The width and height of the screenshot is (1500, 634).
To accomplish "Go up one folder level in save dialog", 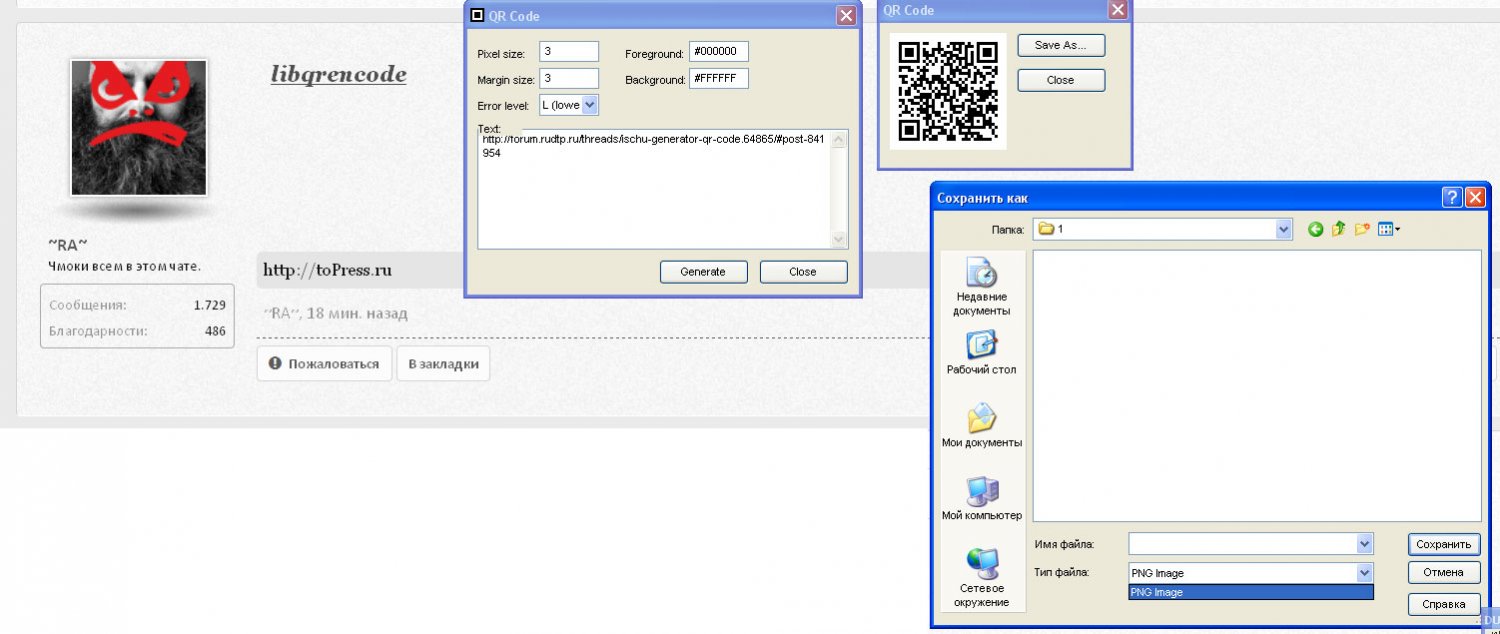I will click(1338, 229).
